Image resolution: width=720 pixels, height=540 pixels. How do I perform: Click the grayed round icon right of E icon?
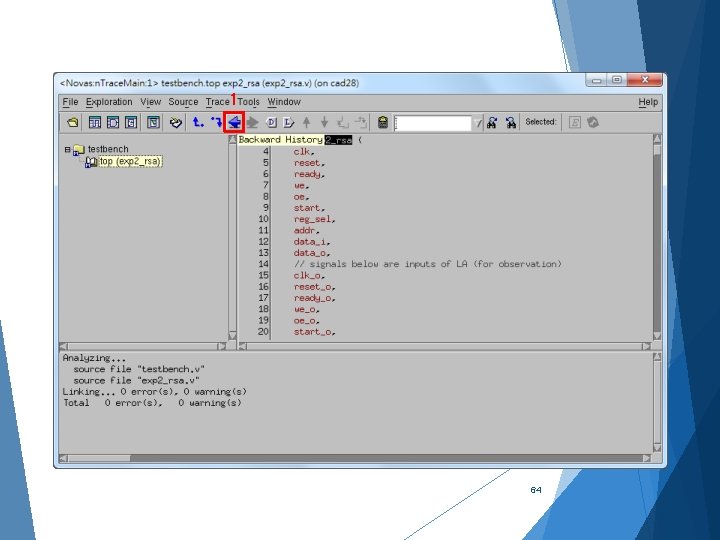click(x=593, y=123)
